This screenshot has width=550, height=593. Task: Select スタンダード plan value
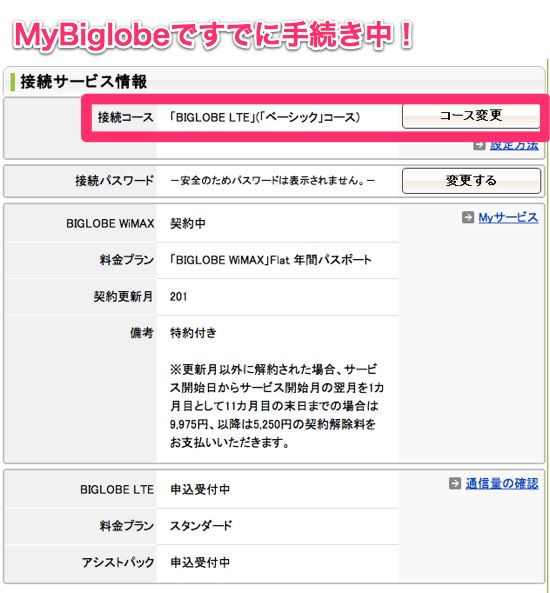click(x=201, y=526)
